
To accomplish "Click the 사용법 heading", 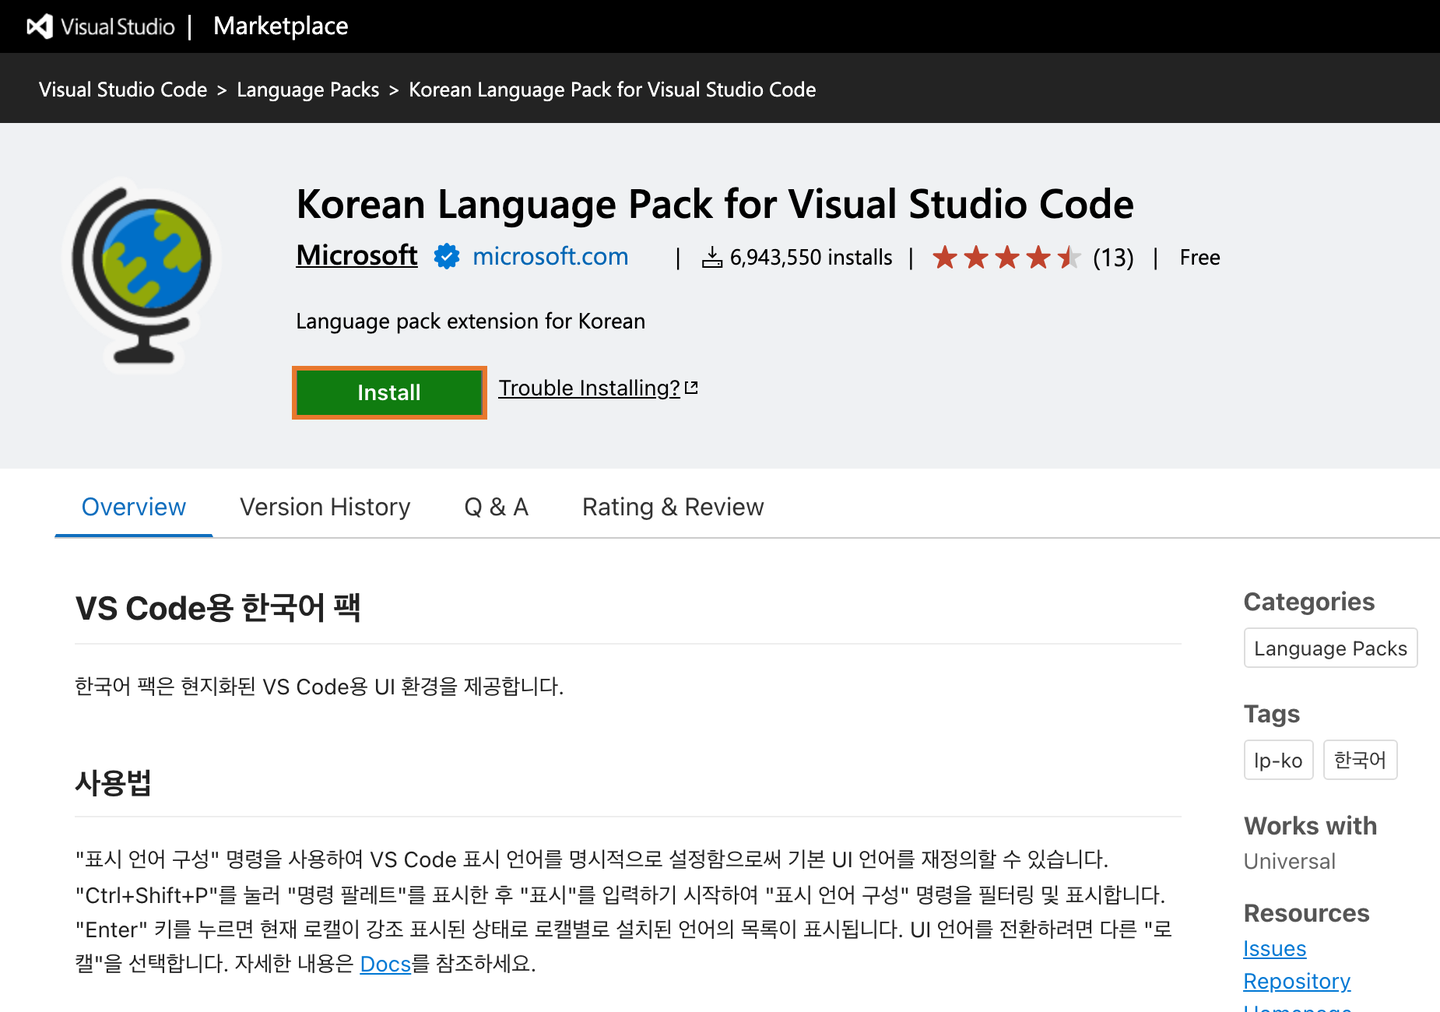I will click(113, 782).
